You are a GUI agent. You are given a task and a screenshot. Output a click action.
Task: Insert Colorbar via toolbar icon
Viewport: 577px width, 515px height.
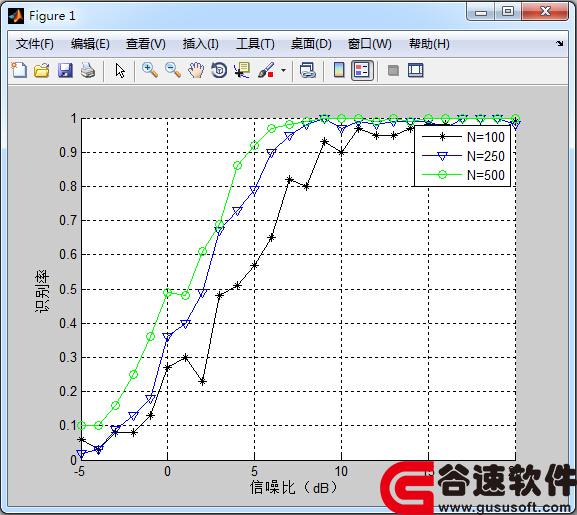pos(339,70)
